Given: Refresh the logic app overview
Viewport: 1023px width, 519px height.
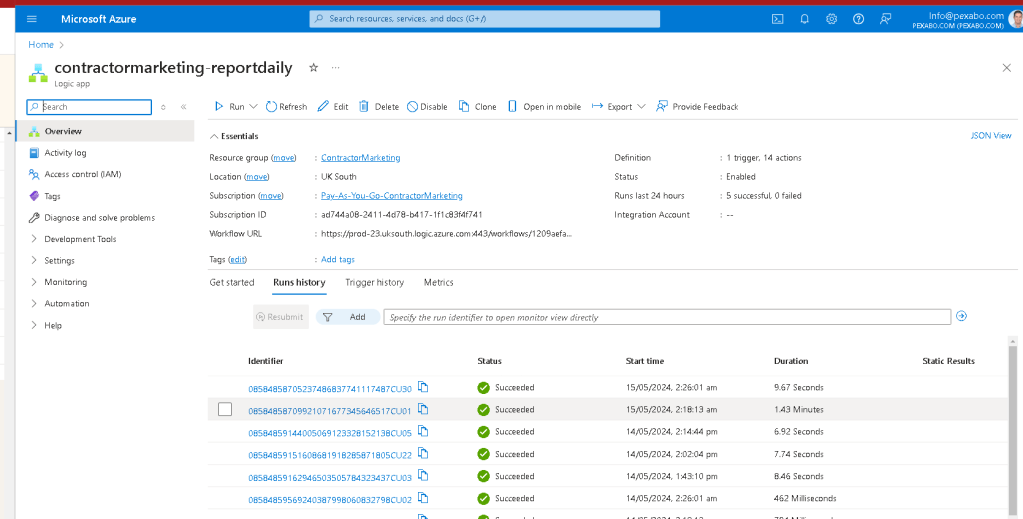Looking at the screenshot, I should (286, 106).
